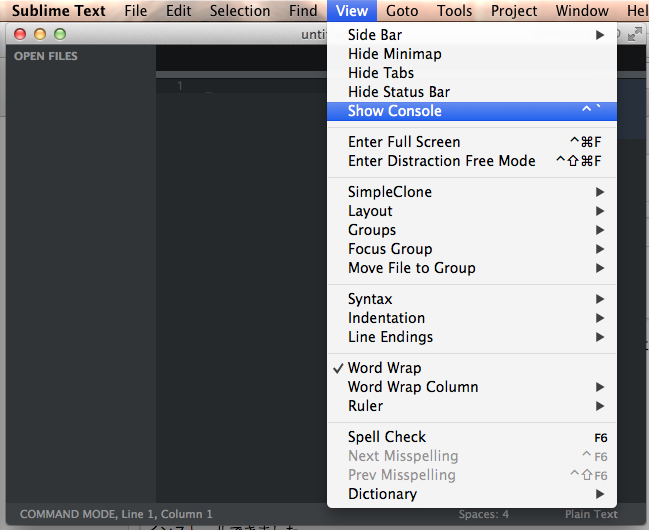Expand Move File to Group submenu

472,268
